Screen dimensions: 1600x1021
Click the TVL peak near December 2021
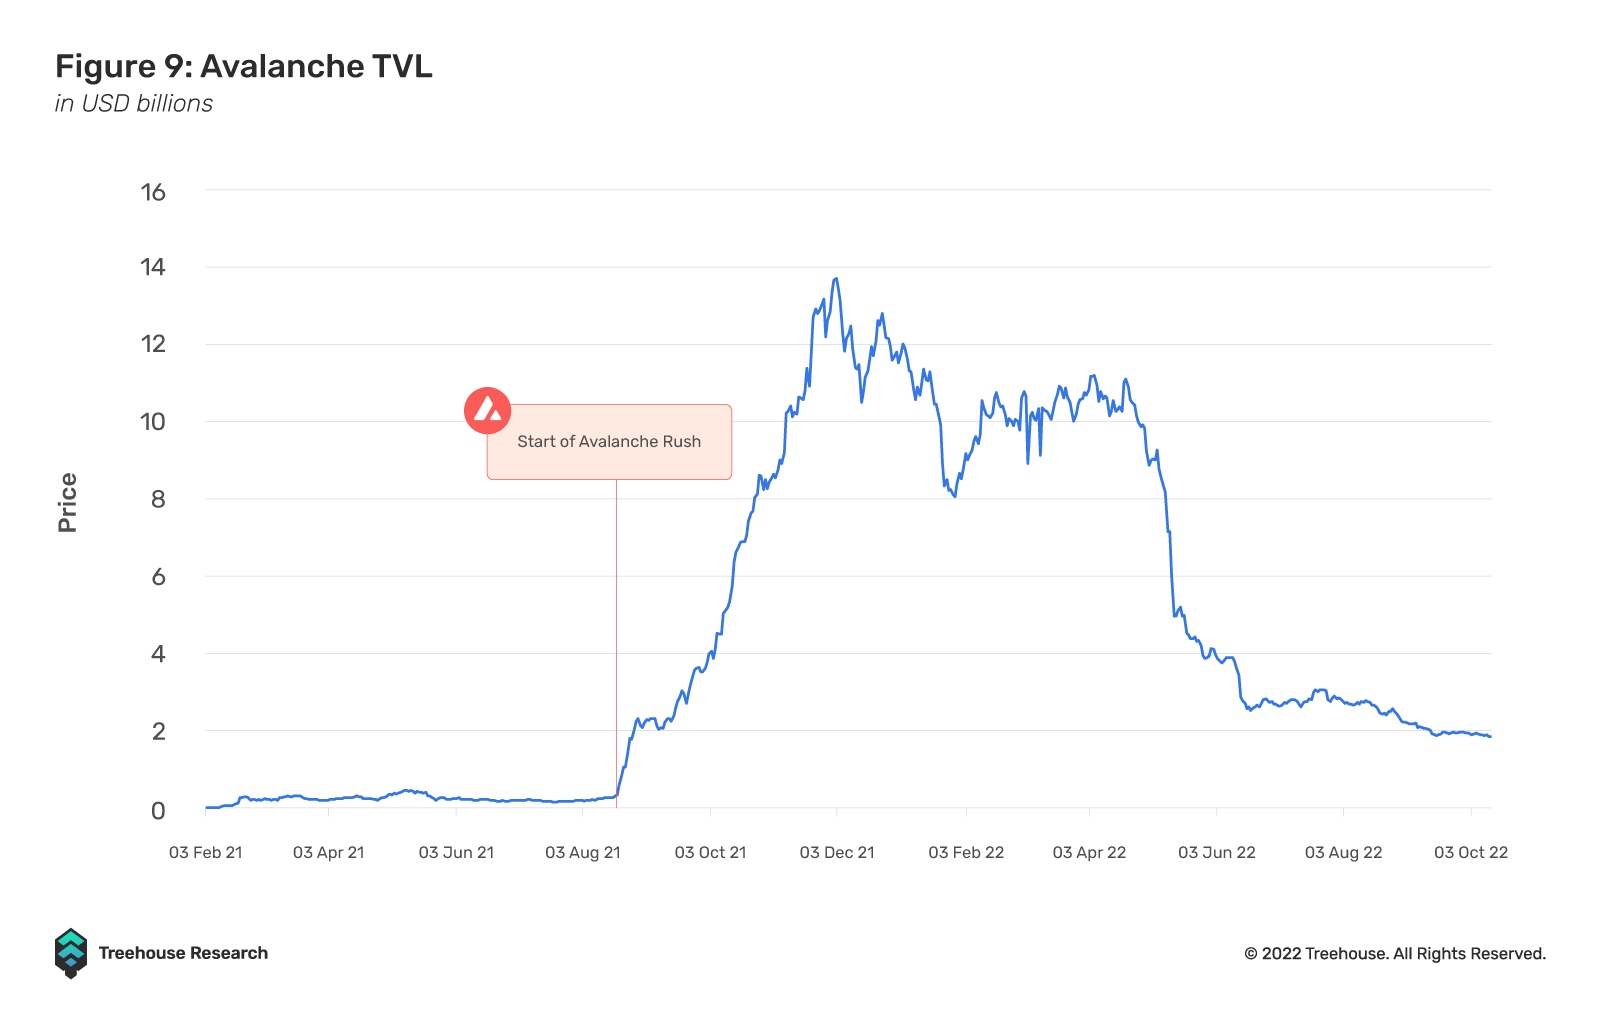(835, 279)
